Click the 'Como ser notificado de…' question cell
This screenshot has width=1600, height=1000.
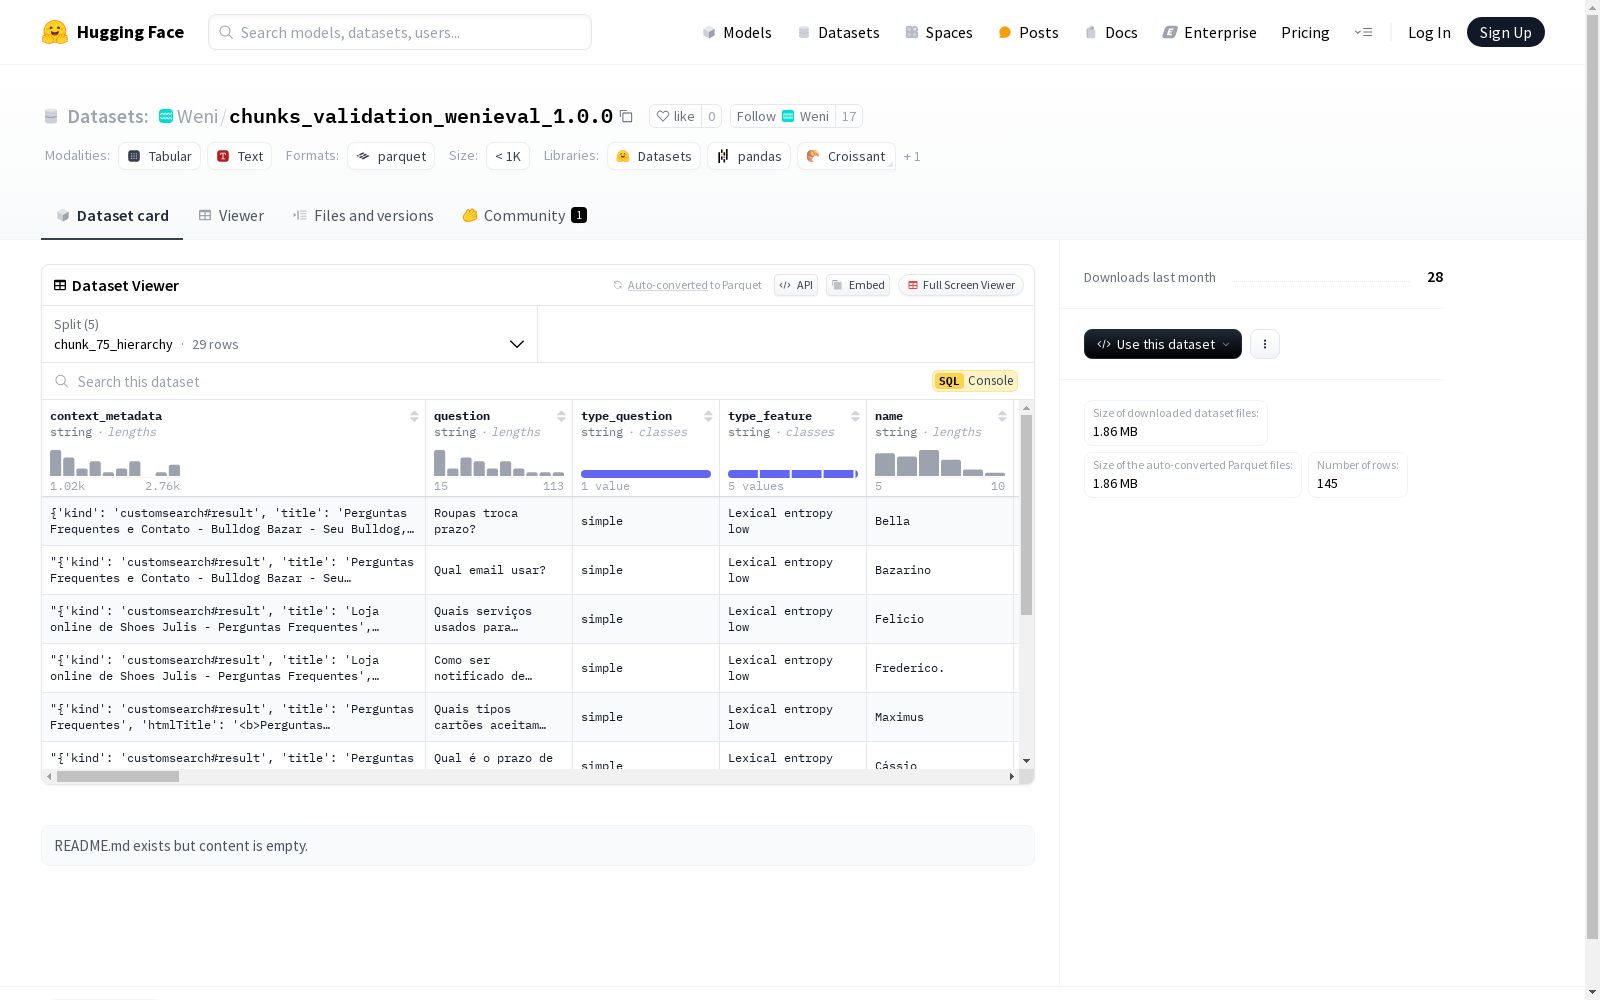(499, 668)
